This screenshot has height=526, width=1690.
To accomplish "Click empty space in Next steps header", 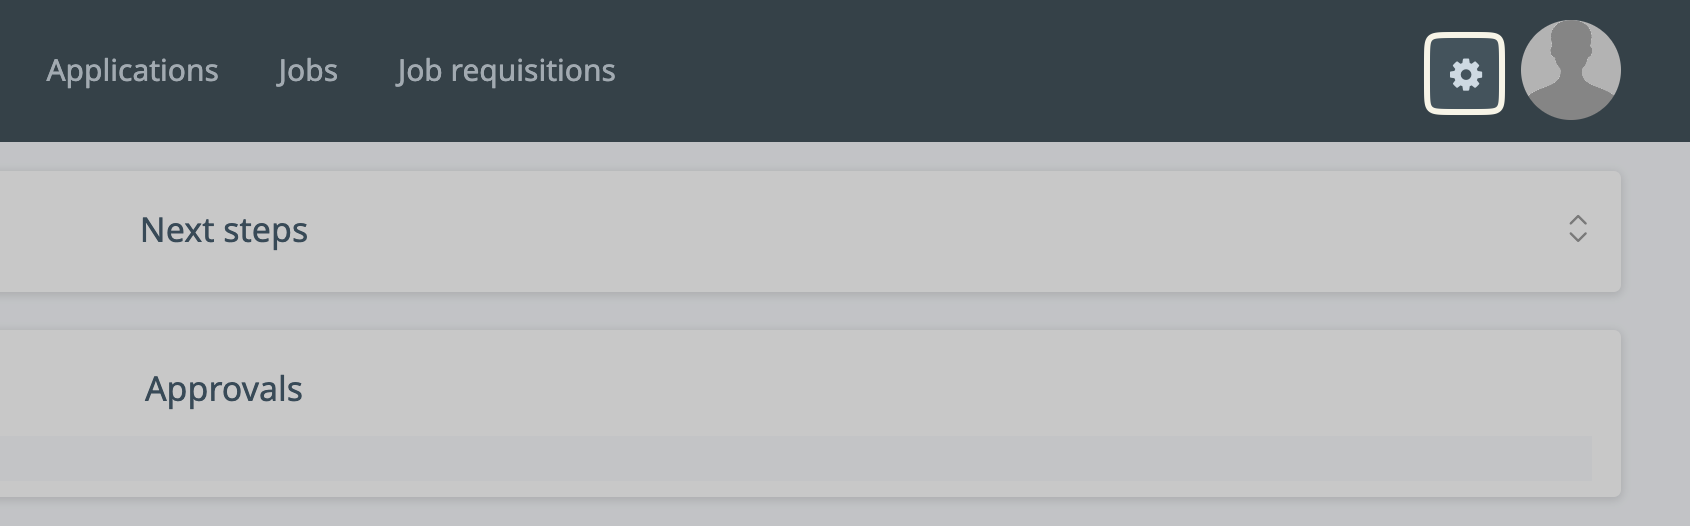I will tap(900, 230).
